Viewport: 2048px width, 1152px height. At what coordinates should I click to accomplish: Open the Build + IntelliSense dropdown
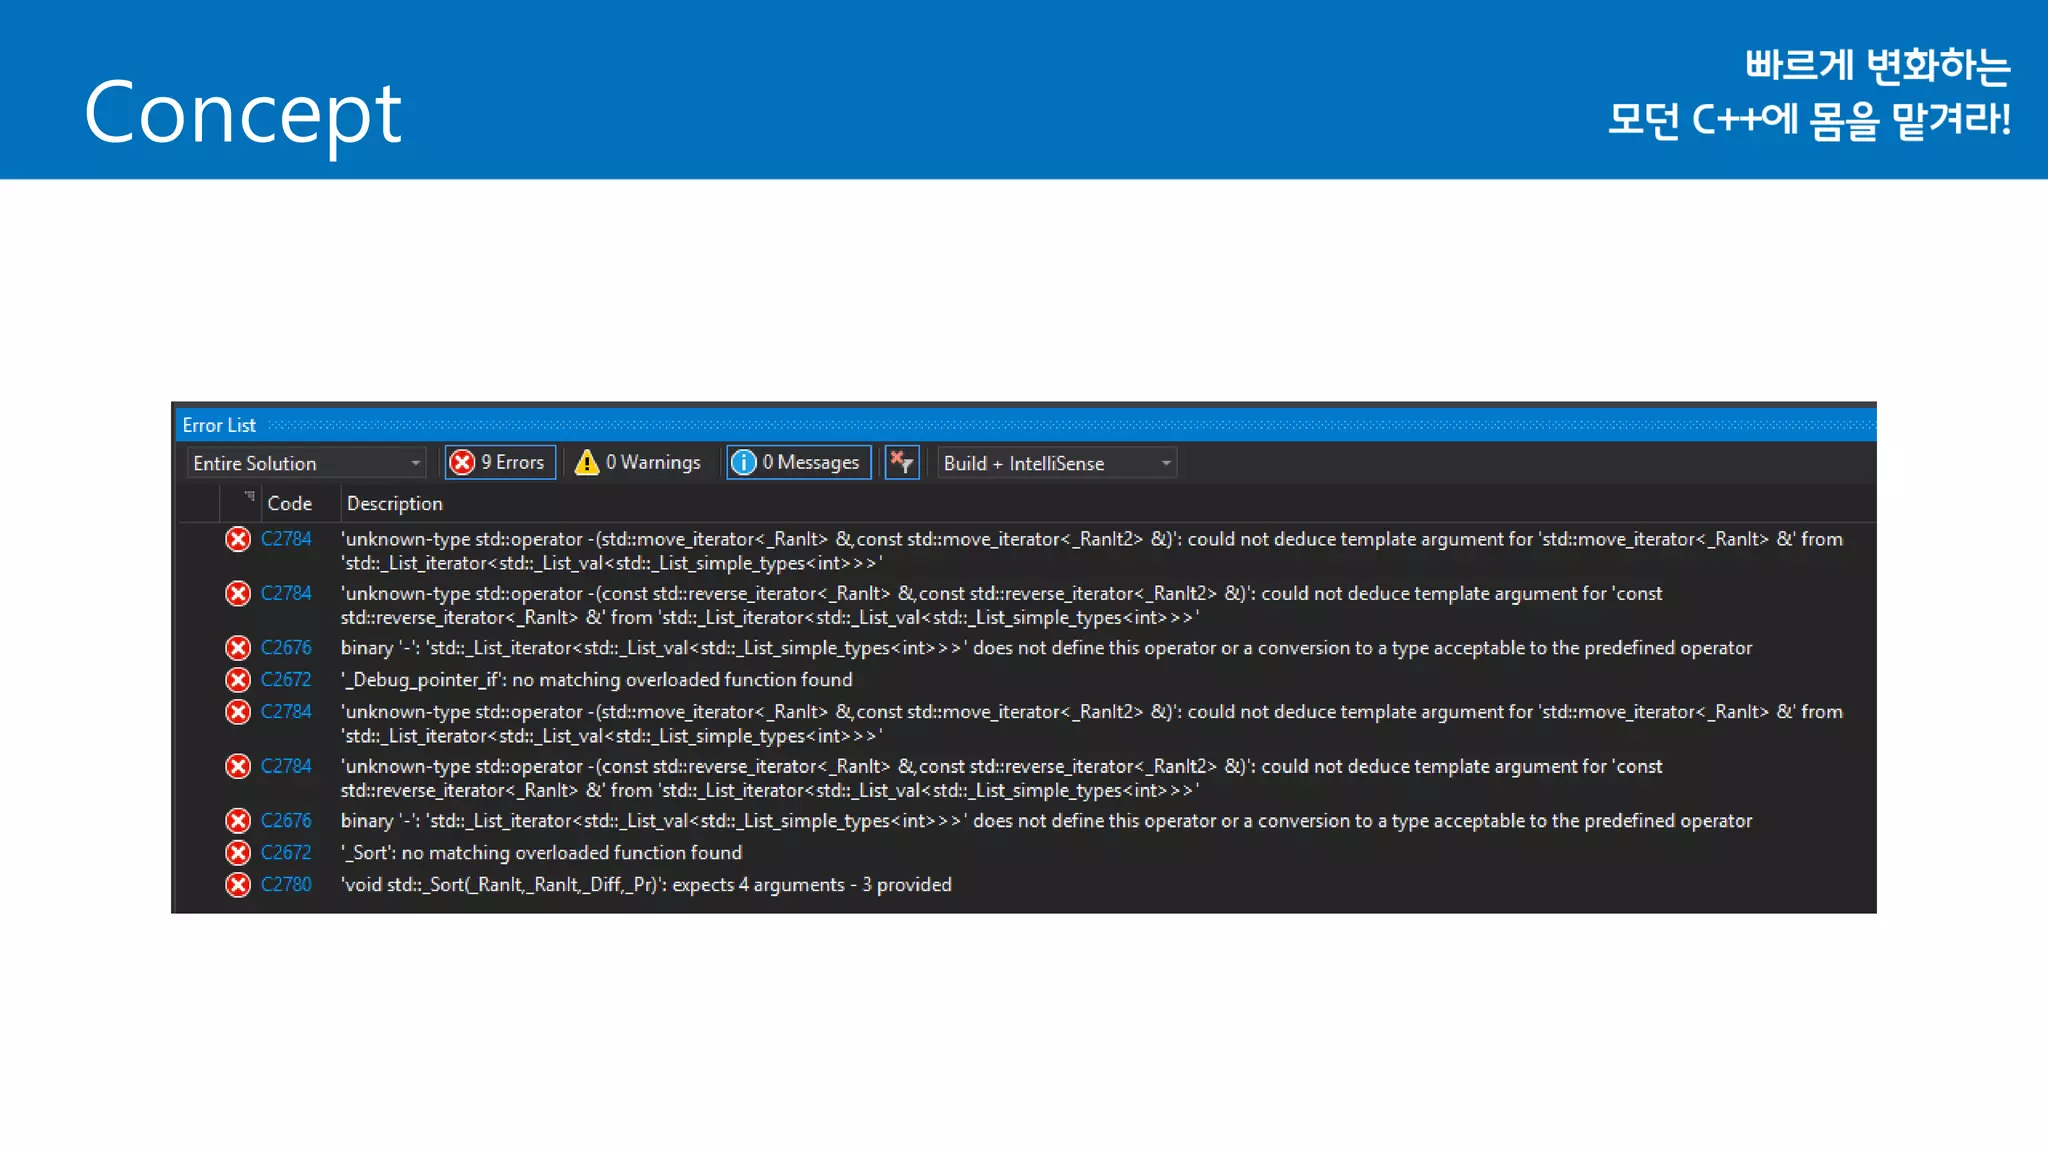(x=1056, y=463)
